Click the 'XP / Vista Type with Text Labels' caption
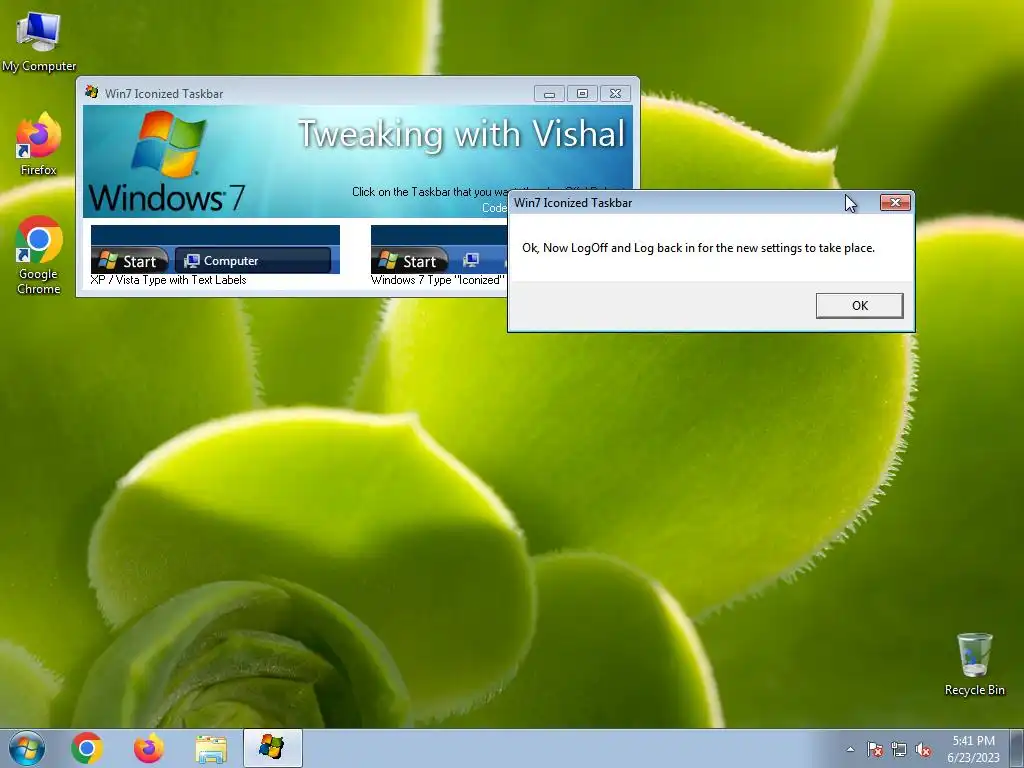 coord(168,280)
